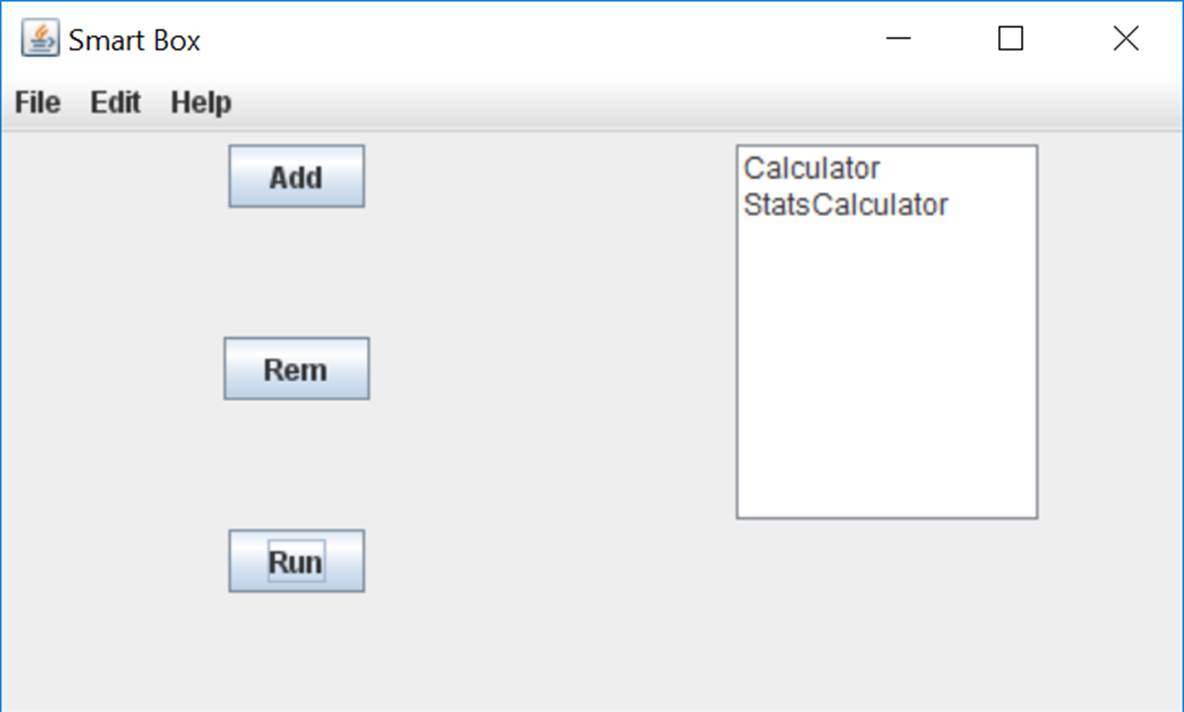Highlight the Calculator entry

[x=812, y=167]
